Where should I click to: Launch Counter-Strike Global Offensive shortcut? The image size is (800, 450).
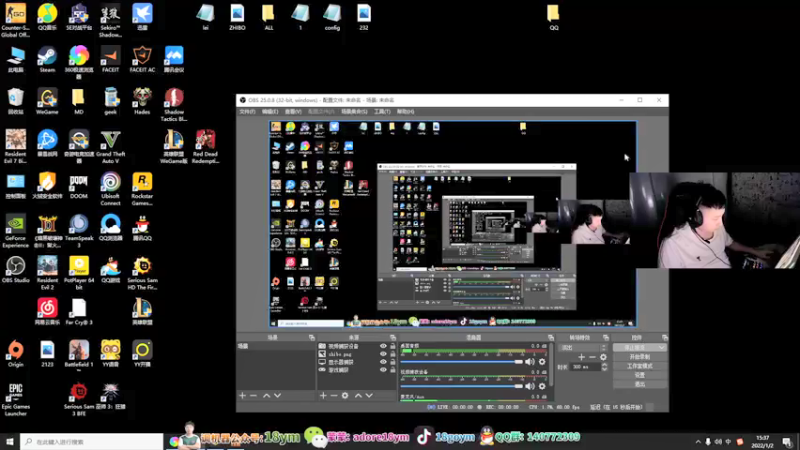tap(15, 21)
